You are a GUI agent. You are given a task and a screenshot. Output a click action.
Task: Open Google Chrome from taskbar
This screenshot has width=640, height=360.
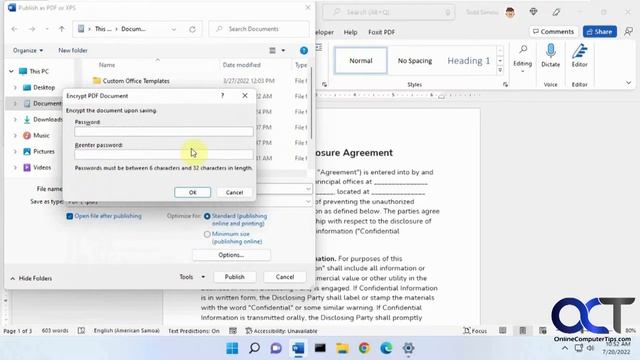(364, 348)
